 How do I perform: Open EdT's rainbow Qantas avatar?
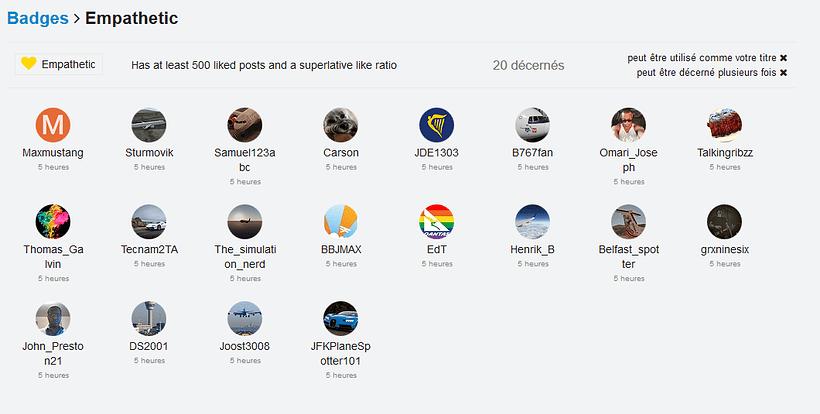click(437, 222)
